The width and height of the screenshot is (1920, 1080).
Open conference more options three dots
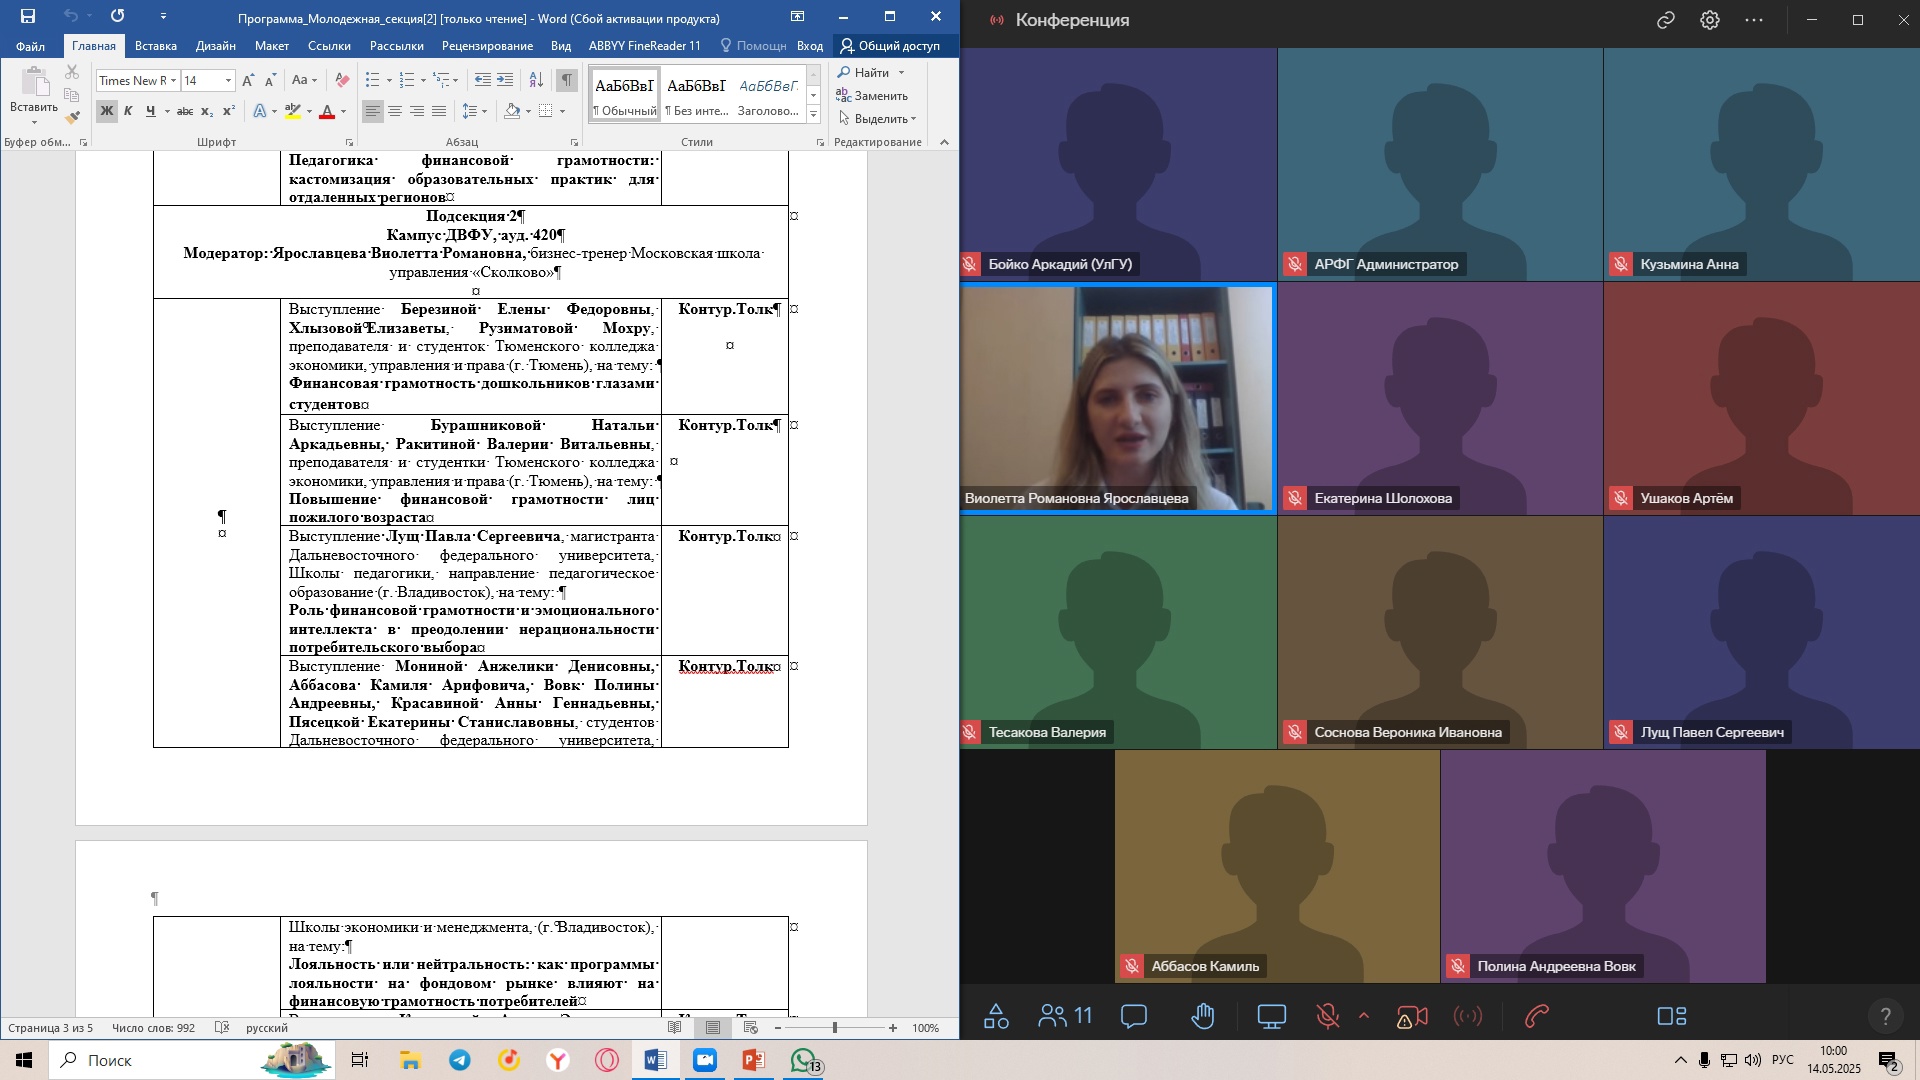(1754, 20)
